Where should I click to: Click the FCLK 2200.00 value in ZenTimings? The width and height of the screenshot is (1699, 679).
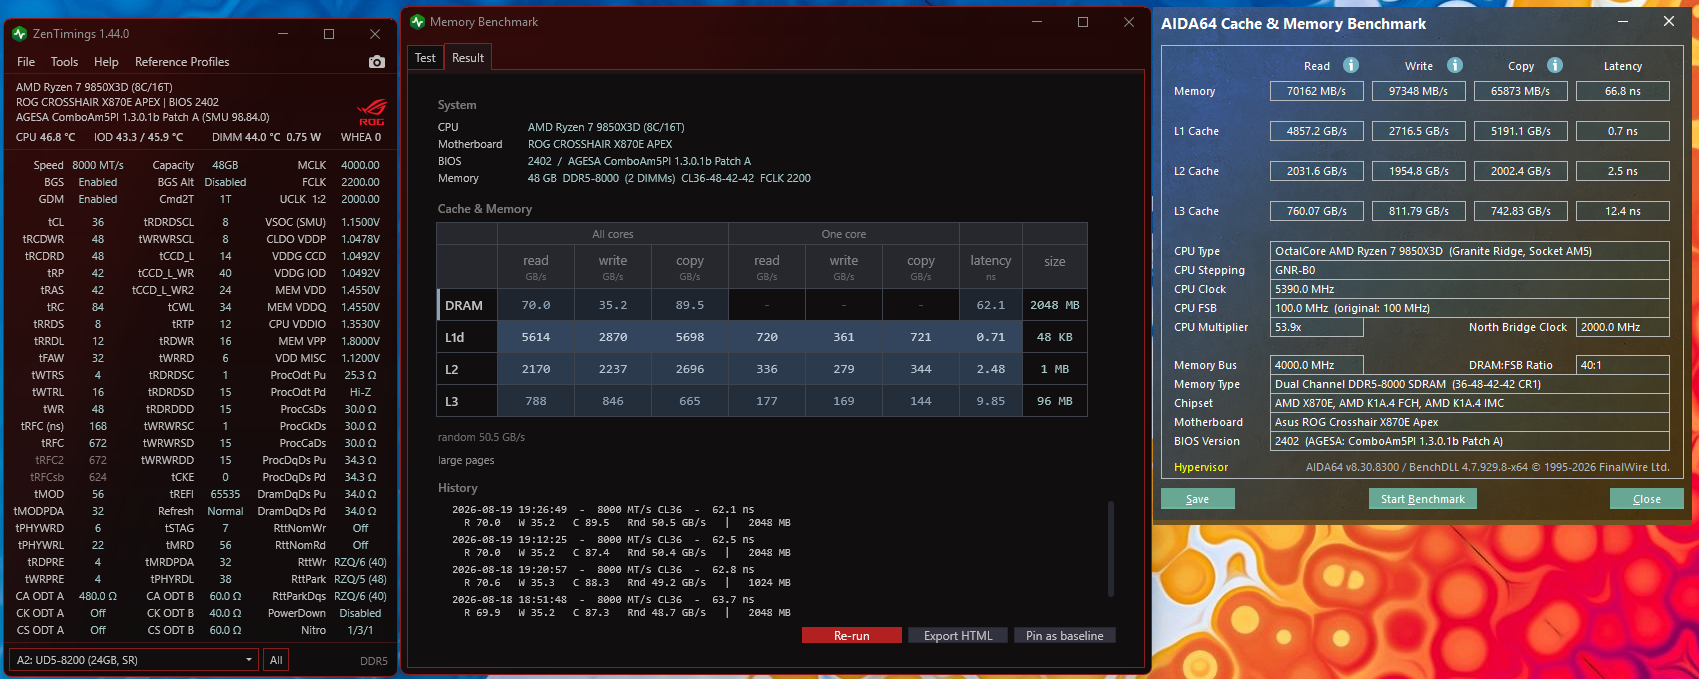tap(360, 182)
